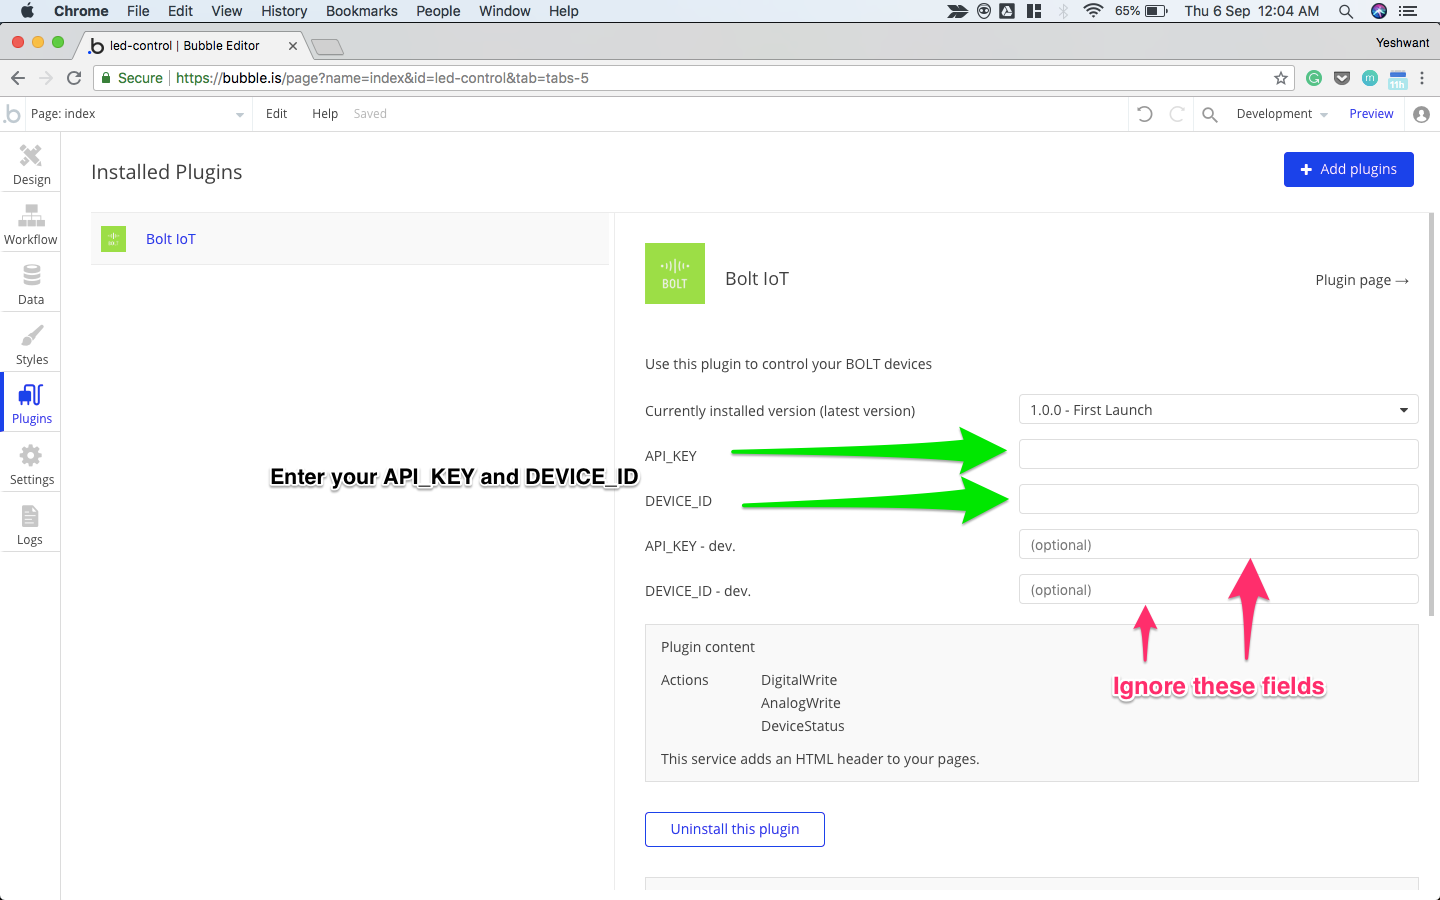Open the editor search magnifier
The height and width of the screenshot is (900, 1440).
coord(1210,114)
